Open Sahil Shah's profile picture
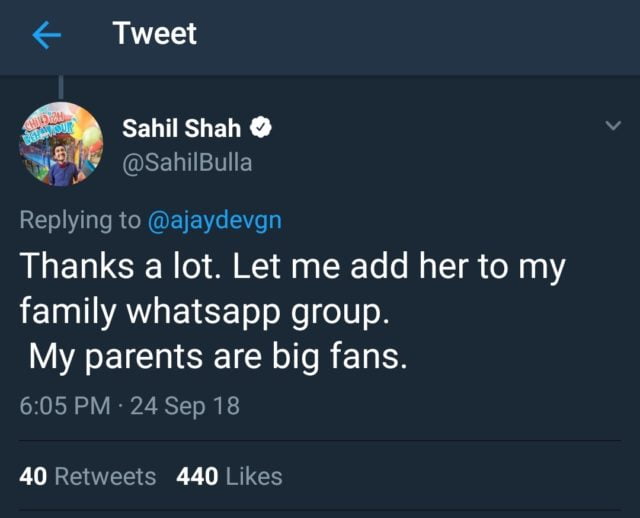This screenshot has height=518, width=640. coord(62,144)
